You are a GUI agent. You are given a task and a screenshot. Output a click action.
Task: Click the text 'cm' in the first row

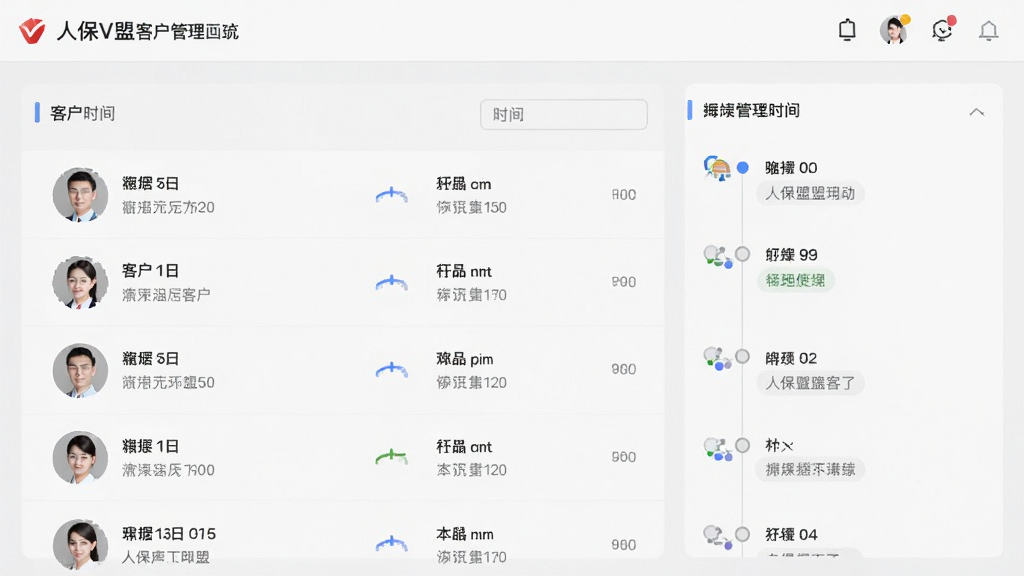481,185
